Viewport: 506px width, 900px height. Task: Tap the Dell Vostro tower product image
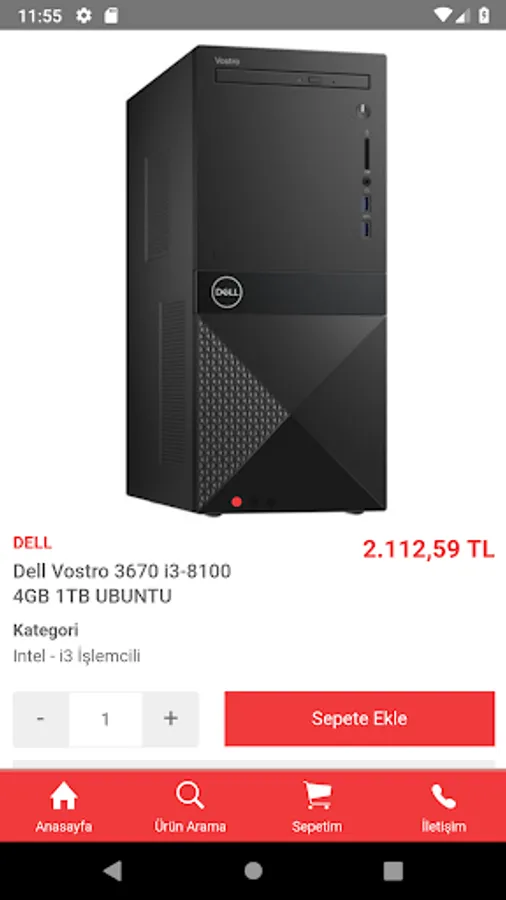[256, 280]
